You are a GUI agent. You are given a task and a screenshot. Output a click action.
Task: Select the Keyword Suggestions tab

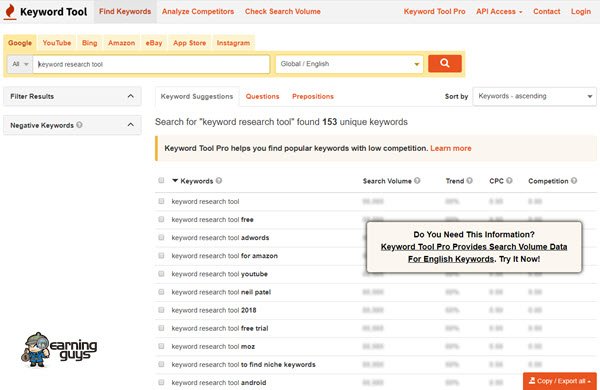point(197,96)
